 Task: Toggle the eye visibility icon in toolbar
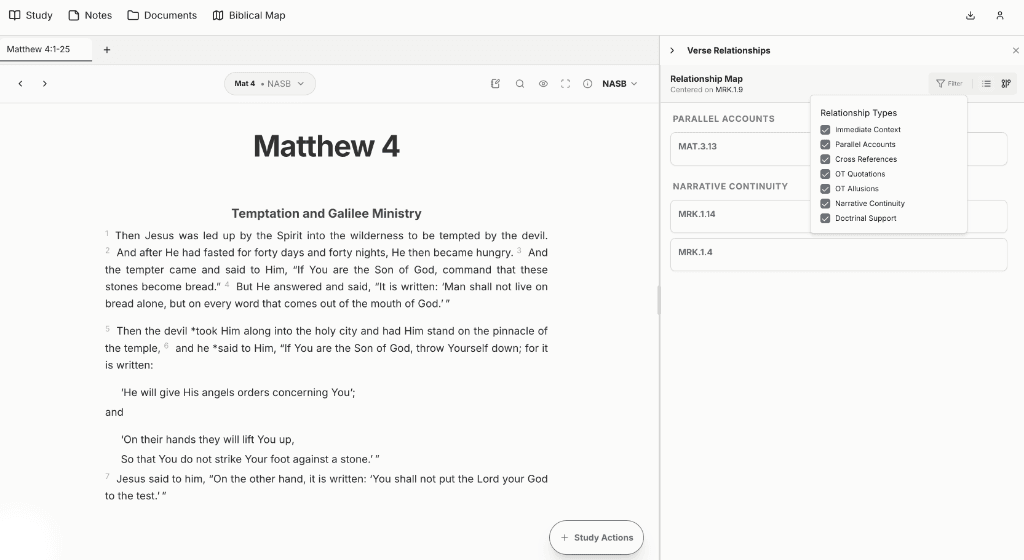(x=543, y=84)
